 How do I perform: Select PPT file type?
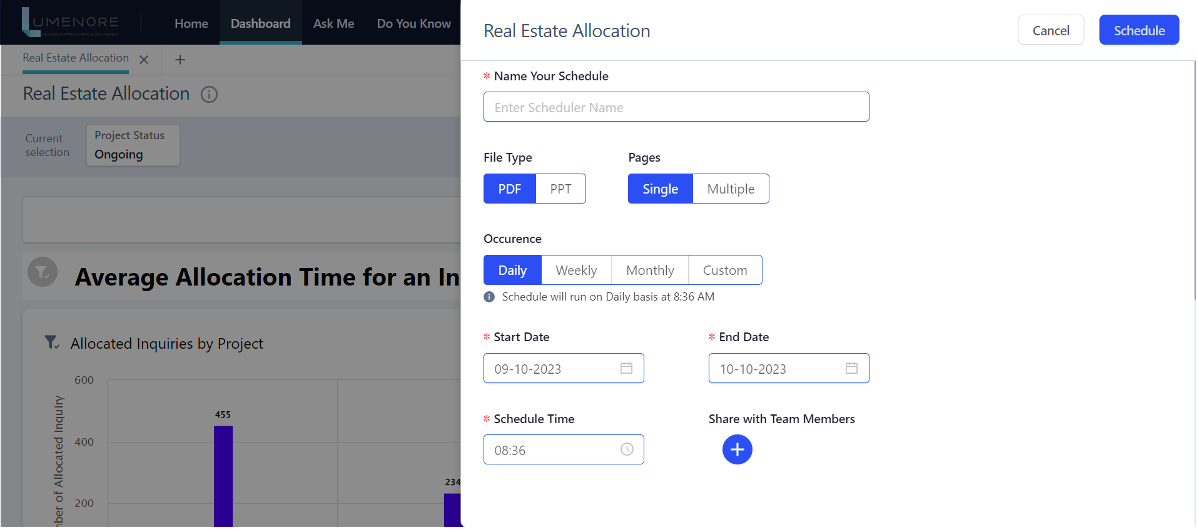click(x=561, y=189)
